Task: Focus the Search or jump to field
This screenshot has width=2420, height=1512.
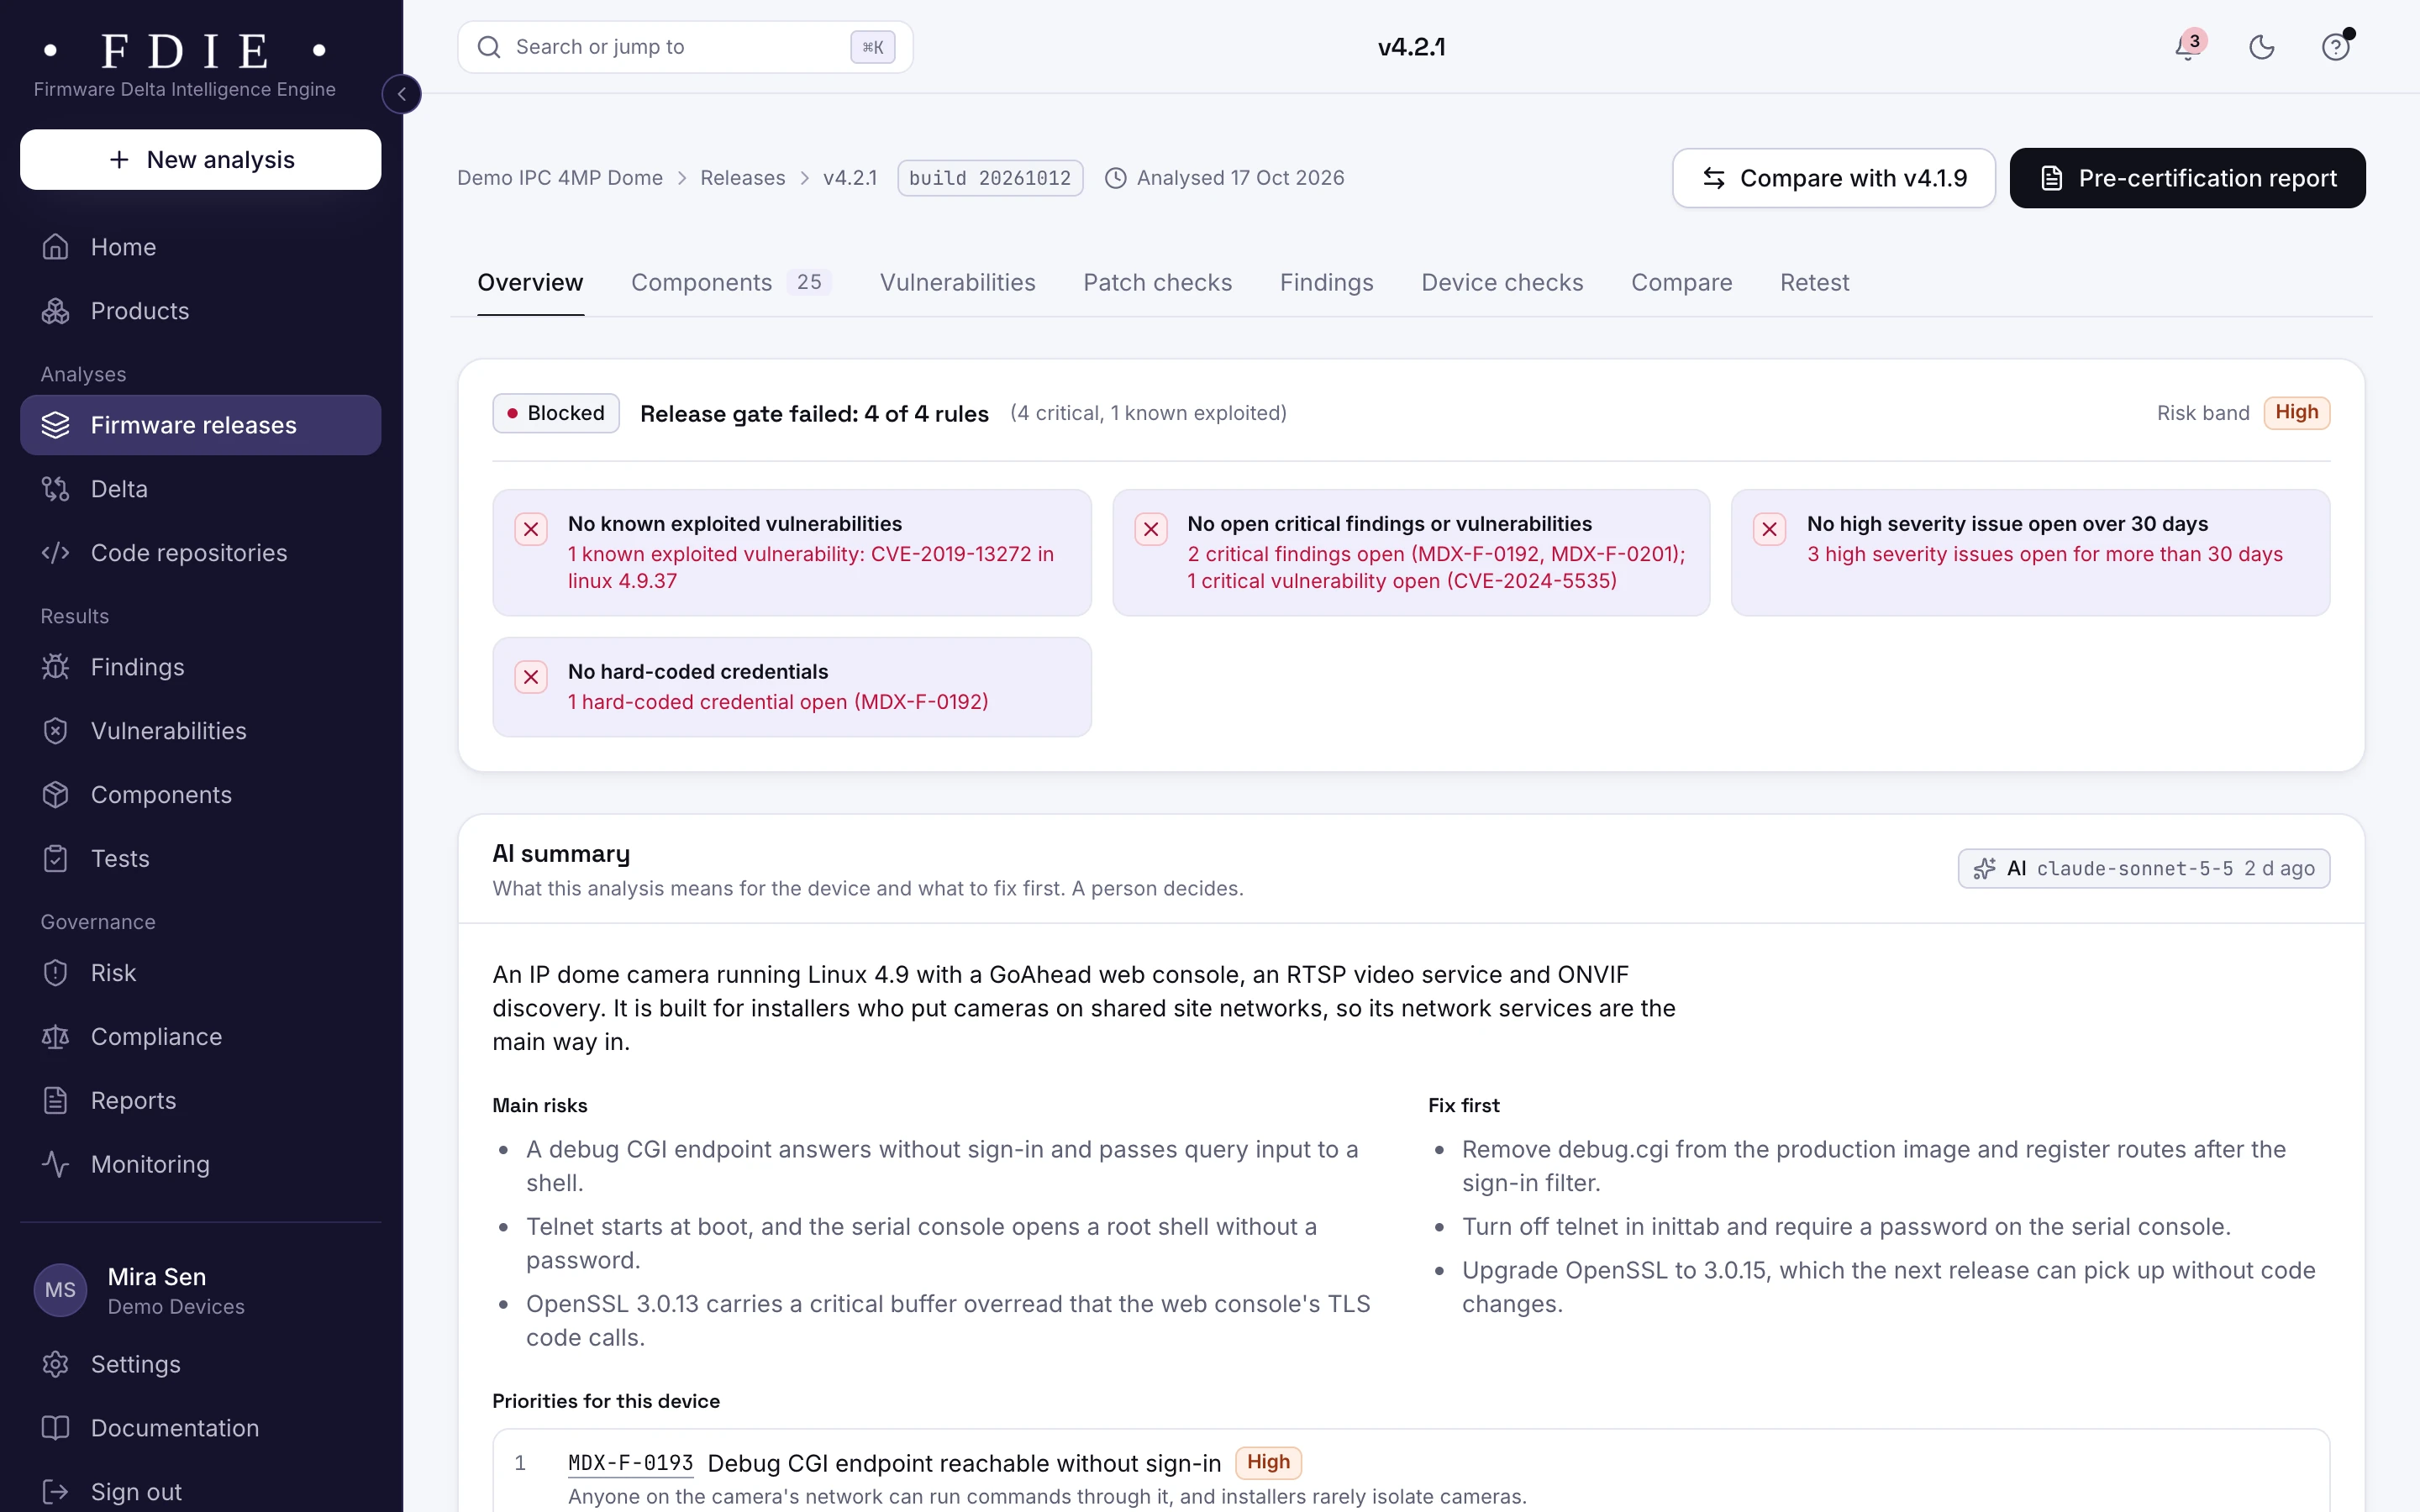Action: coord(685,47)
